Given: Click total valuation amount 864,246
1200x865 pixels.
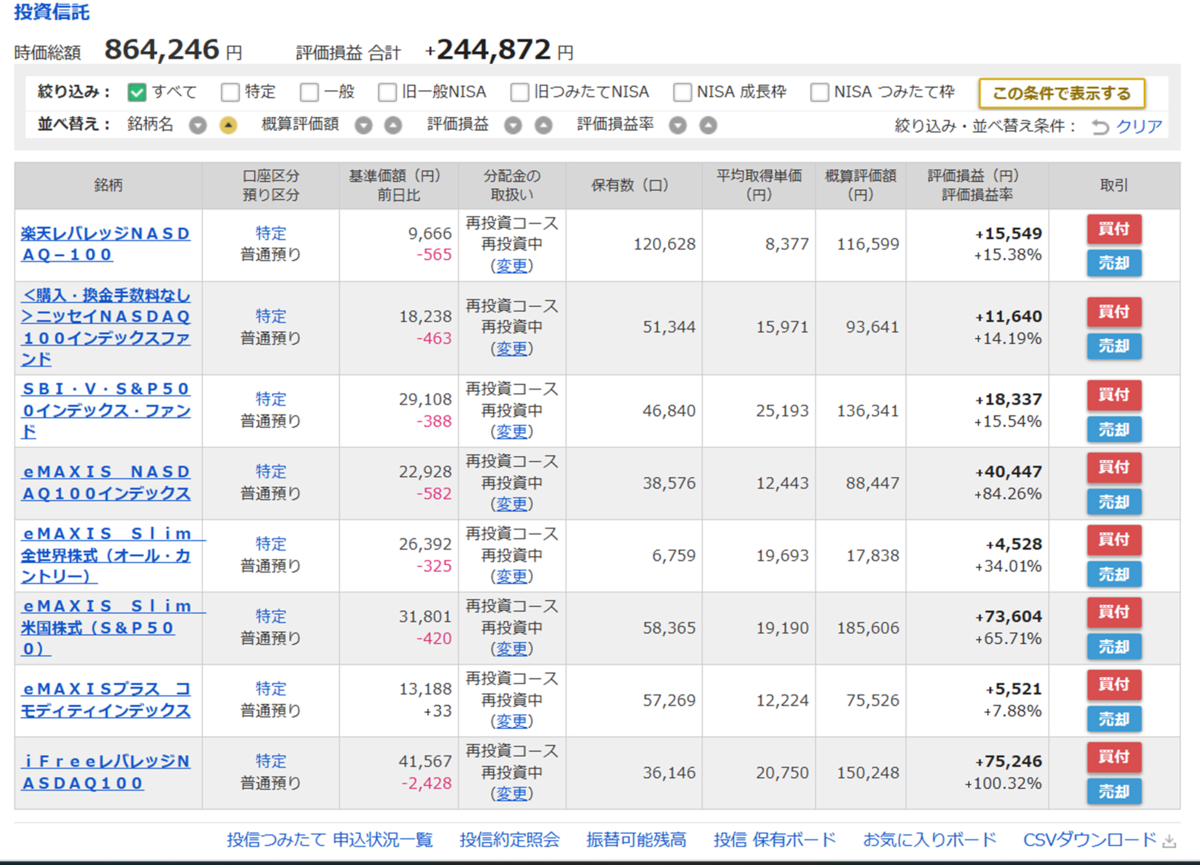Looking at the screenshot, I should point(161,49).
